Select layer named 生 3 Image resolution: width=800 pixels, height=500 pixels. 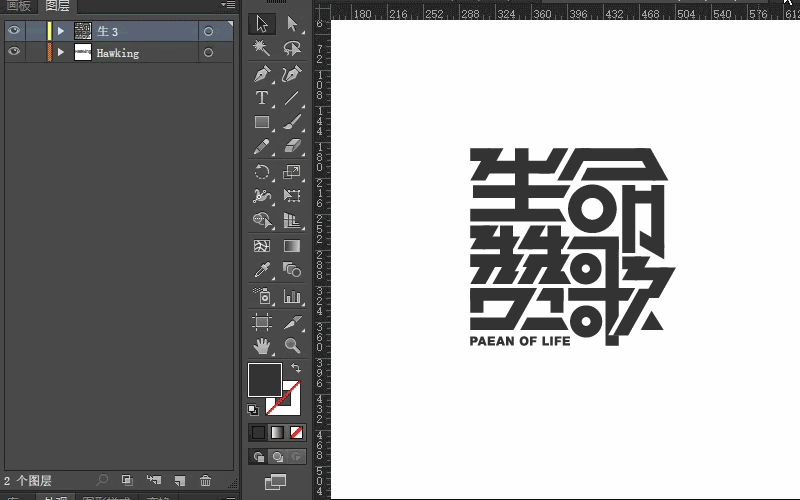pyautogui.click(x=107, y=32)
